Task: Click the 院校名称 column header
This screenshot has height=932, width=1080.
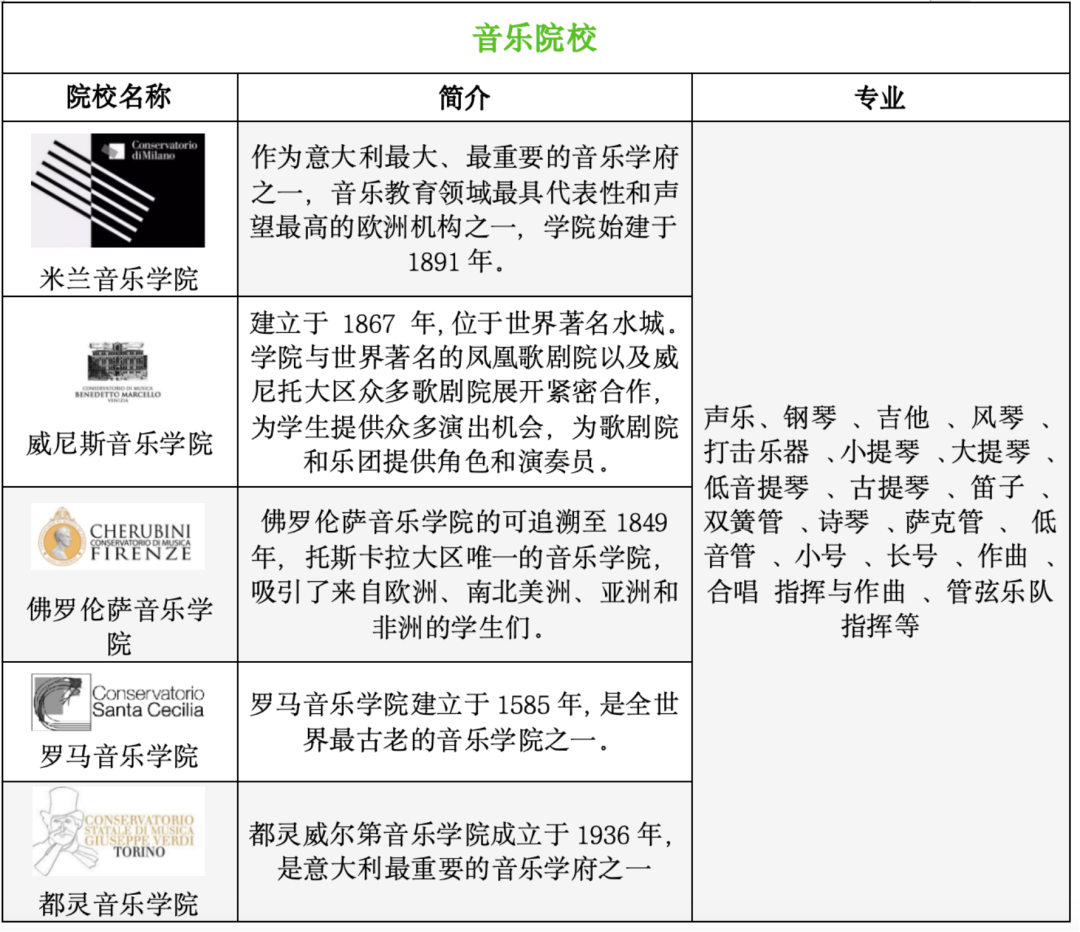Action: [x=119, y=97]
